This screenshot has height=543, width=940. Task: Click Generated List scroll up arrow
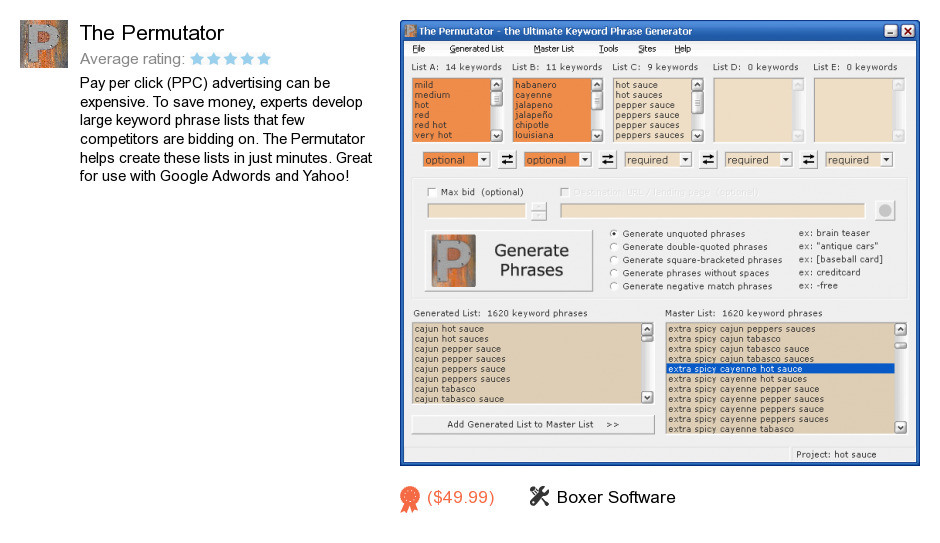(647, 328)
